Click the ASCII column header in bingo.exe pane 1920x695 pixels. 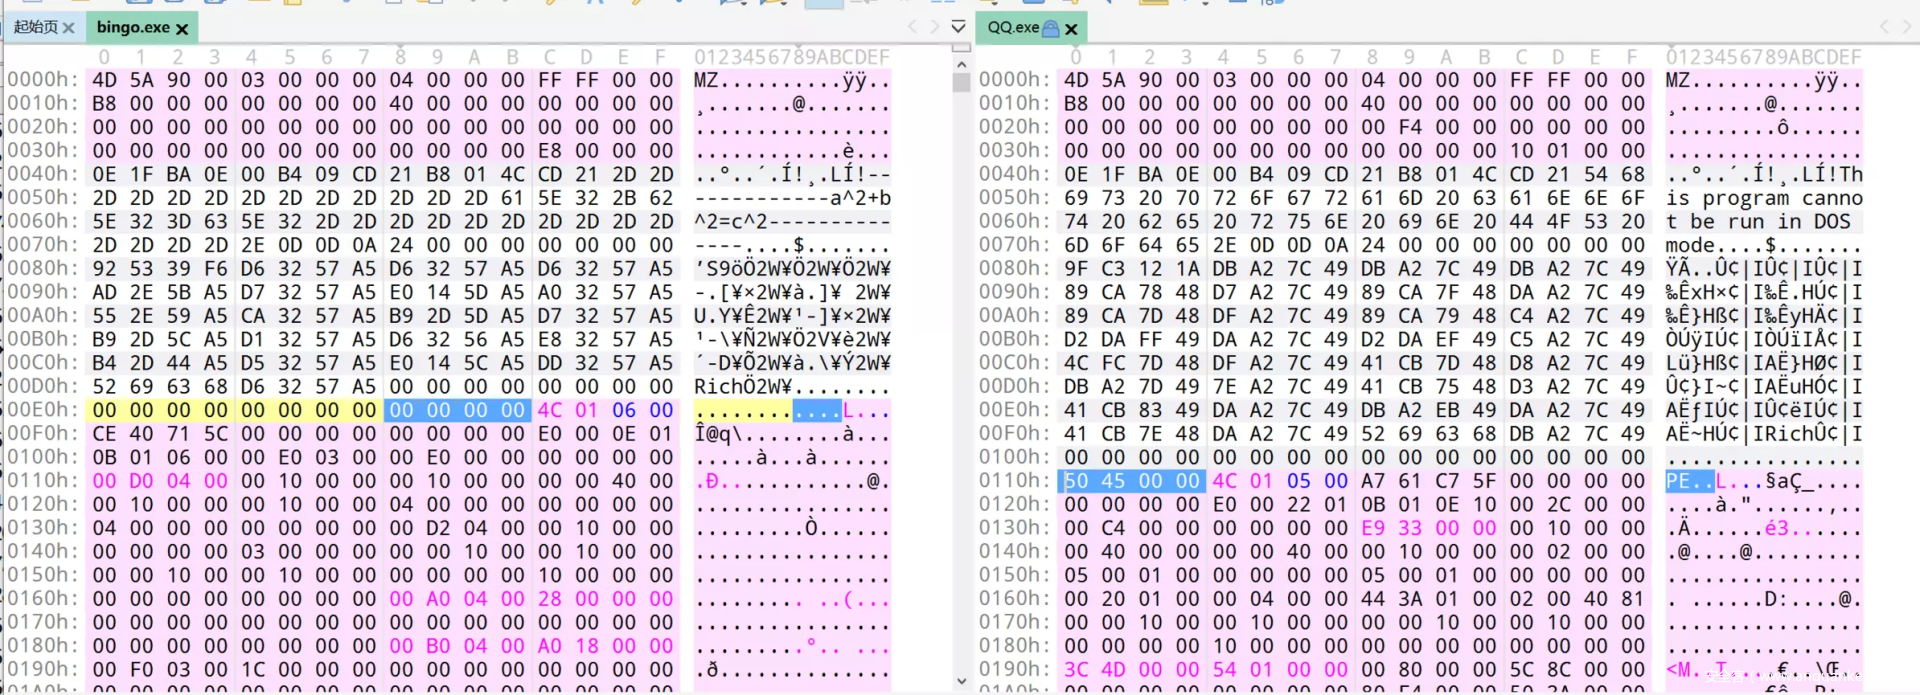pyautogui.click(x=792, y=57)
